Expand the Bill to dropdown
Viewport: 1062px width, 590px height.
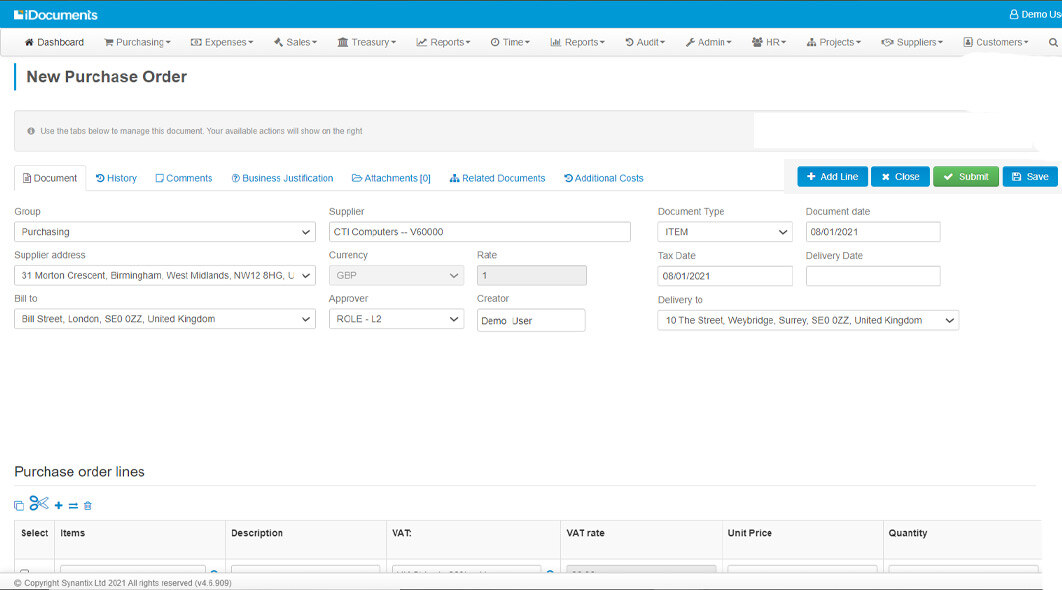[x=165, y=319]
